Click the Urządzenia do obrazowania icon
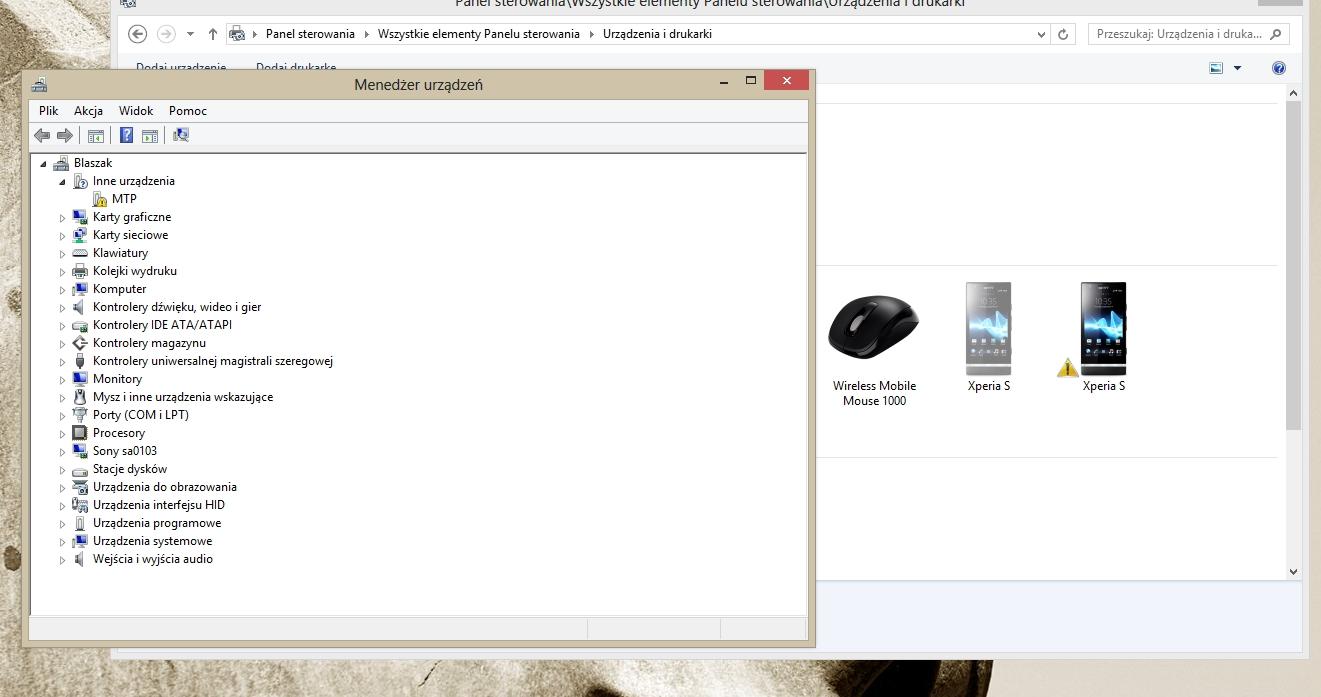The image size is (1321, 697). click(x=80, y=487)
